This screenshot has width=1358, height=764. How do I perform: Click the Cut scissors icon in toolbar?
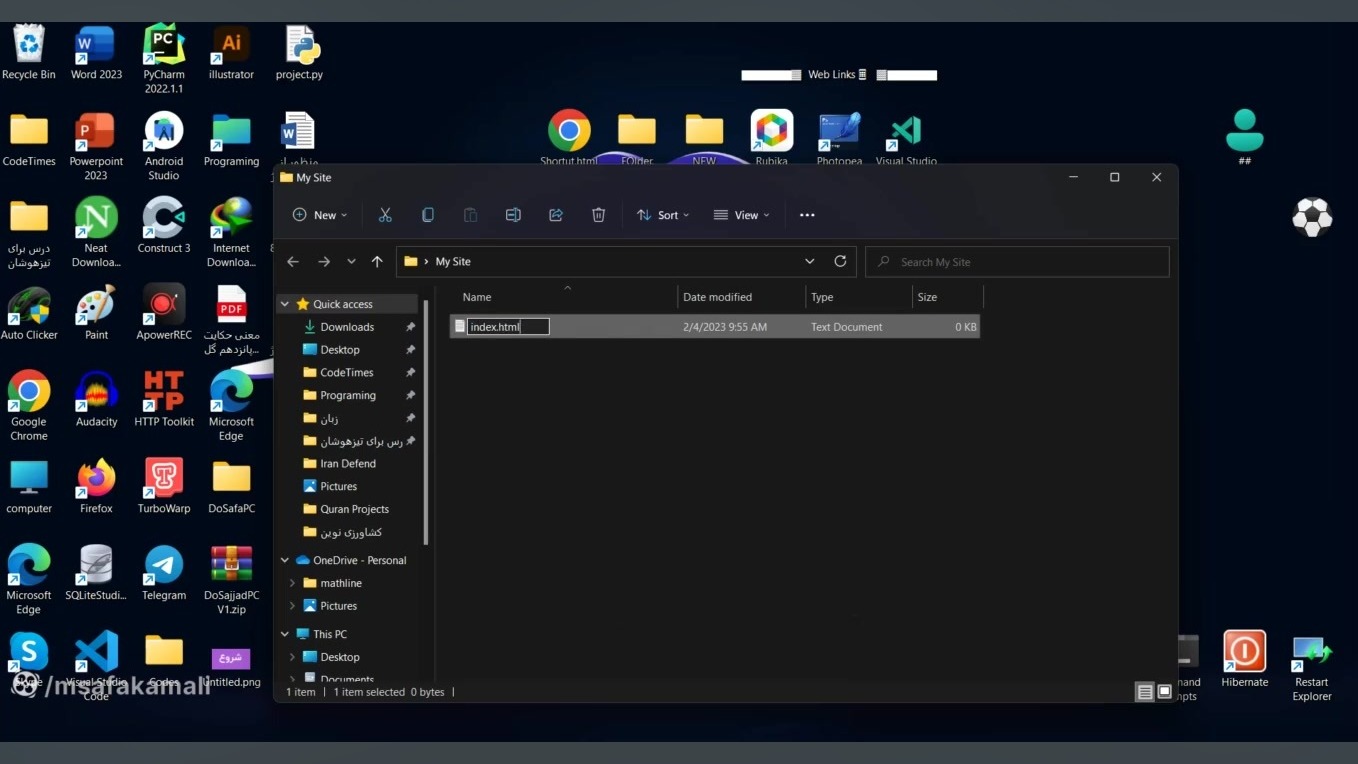click(x=385, y=215)
